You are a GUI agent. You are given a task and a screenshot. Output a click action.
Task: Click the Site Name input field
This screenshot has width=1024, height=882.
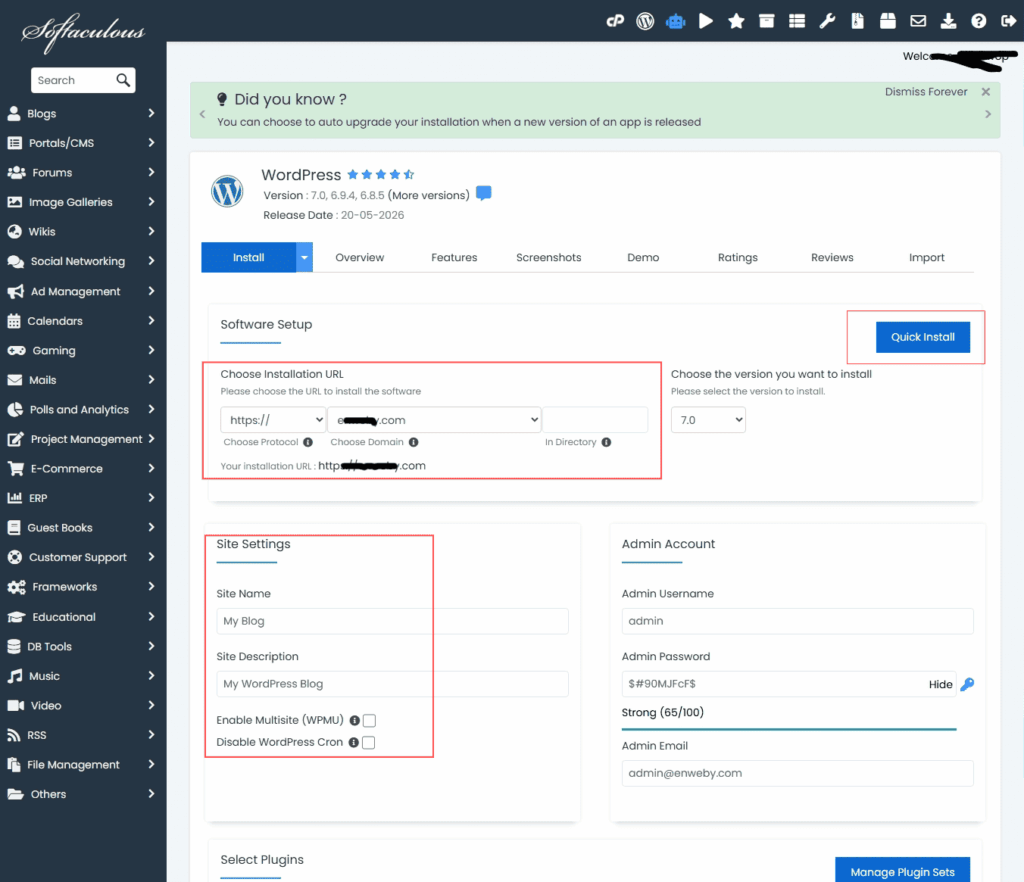392,621
